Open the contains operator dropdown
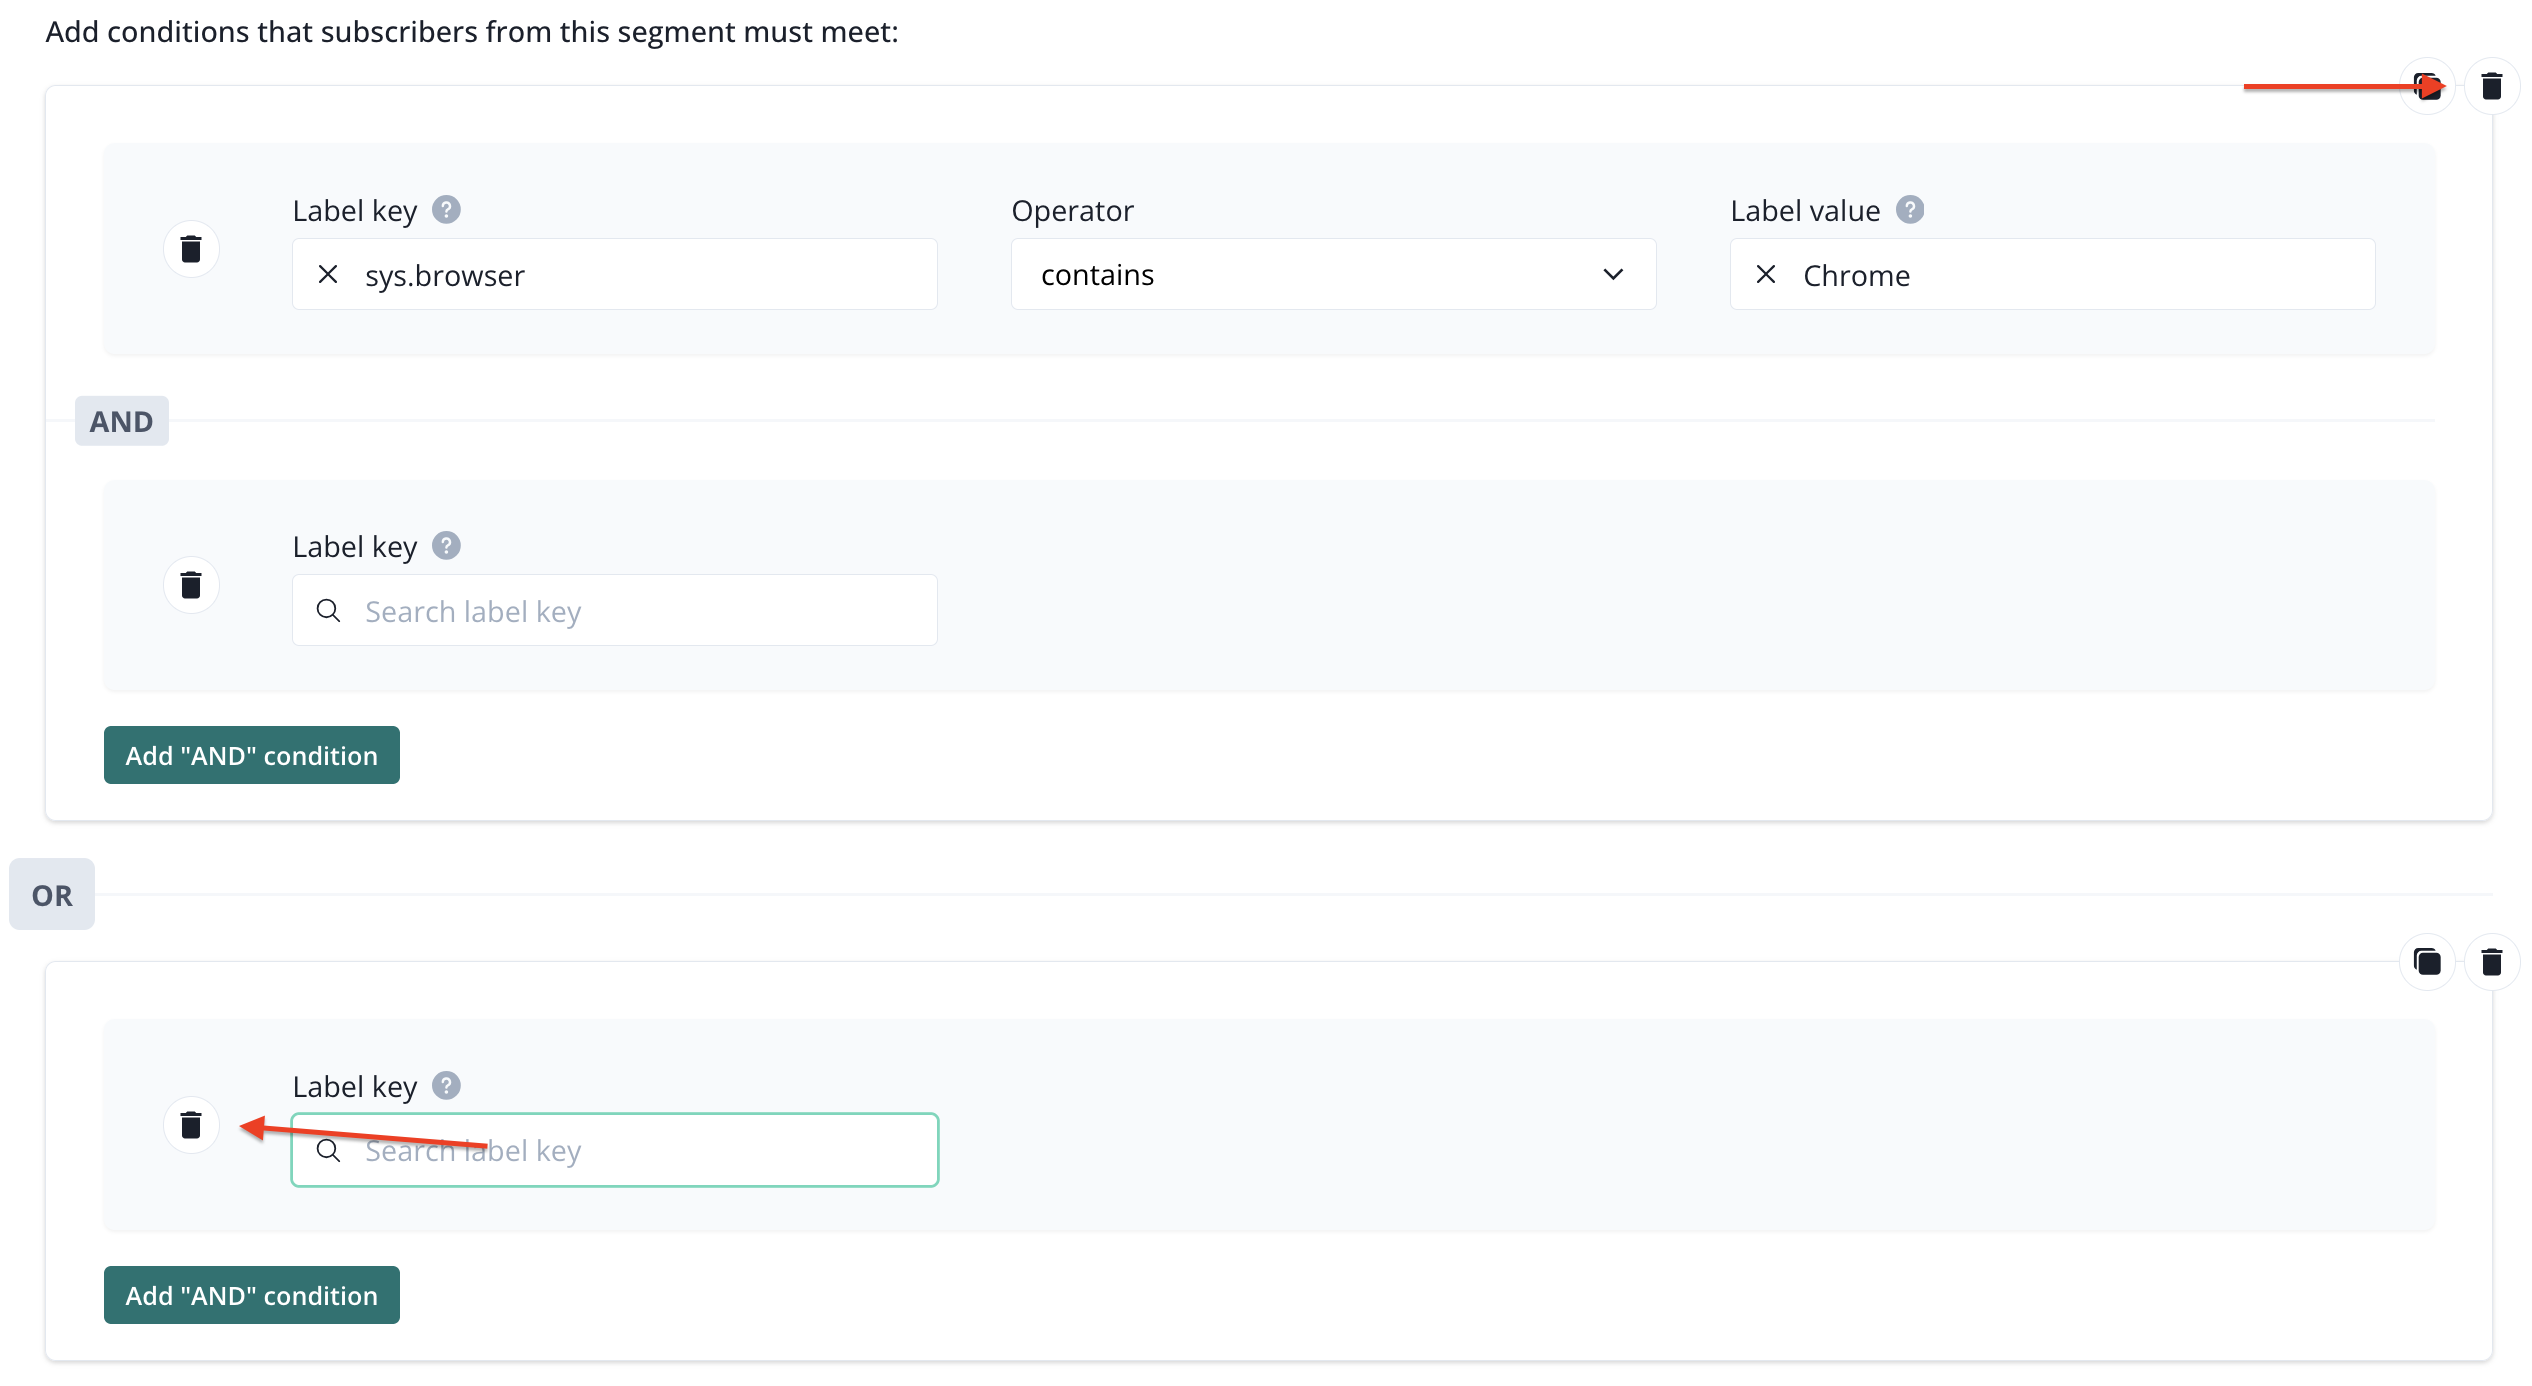 (x=1332, y=275)
